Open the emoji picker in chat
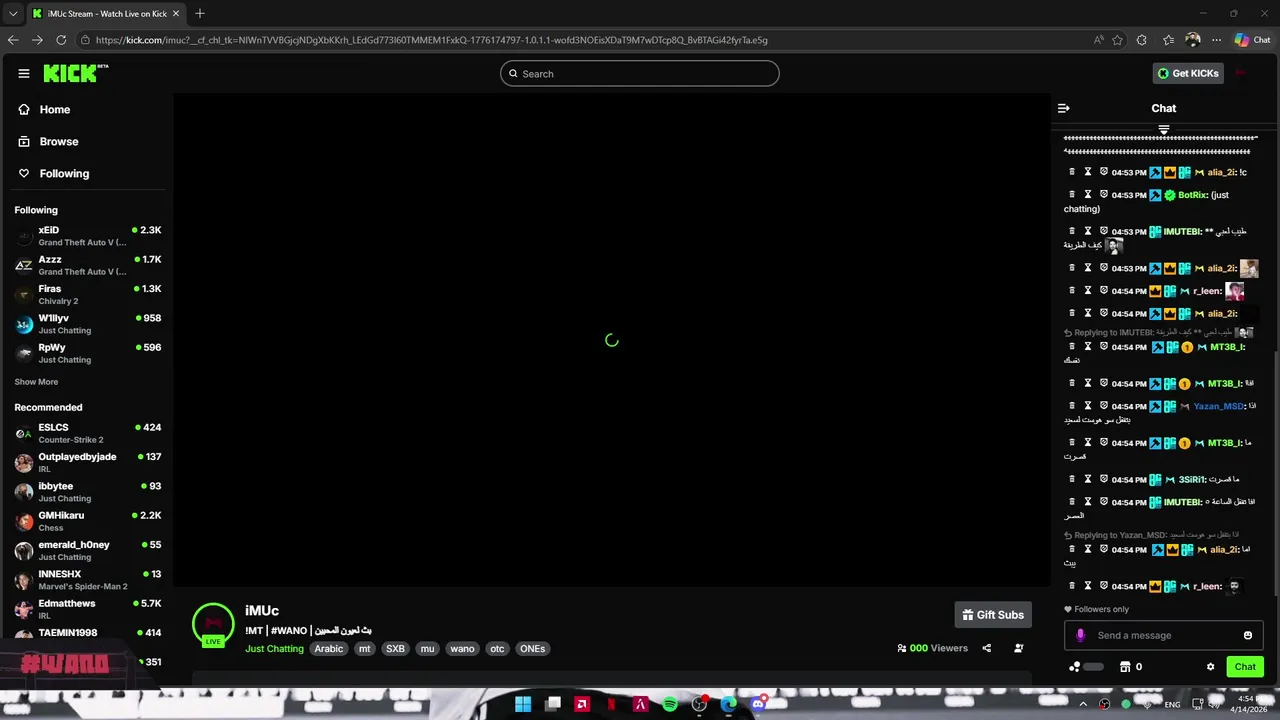 (x=1248, y=635)
